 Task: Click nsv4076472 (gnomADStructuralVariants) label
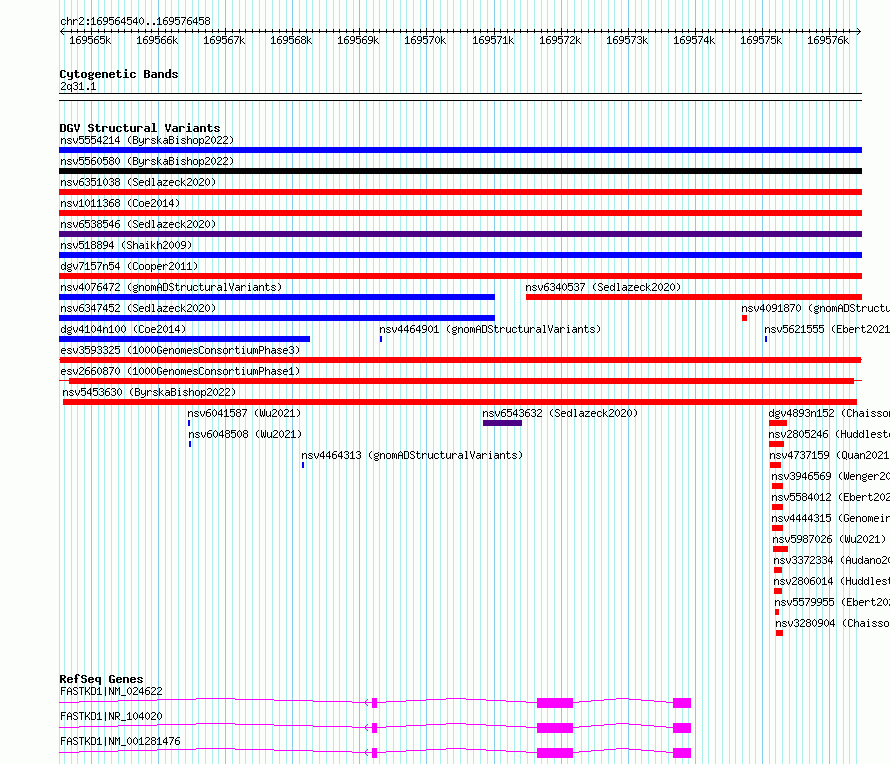(171, 287)
